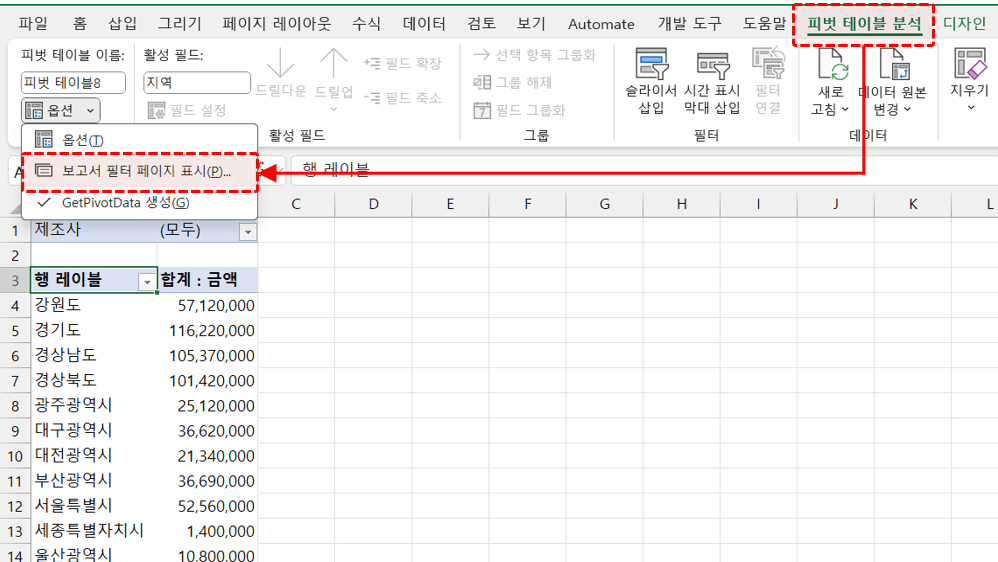998x562 pixels.
Task: Switch to the Automate tab
Action: pos(601,24)
